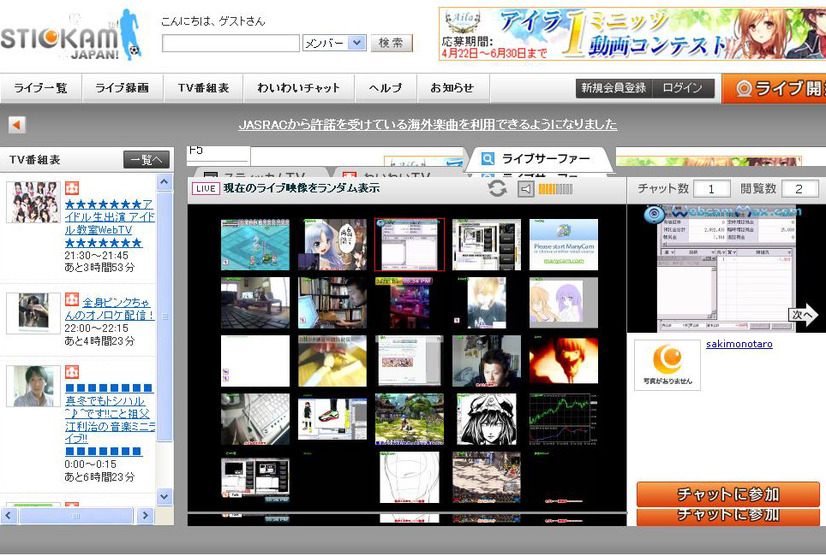826x556 pixels.
Task: Open the わいわいチャット menu
Action: coord(299,88)
